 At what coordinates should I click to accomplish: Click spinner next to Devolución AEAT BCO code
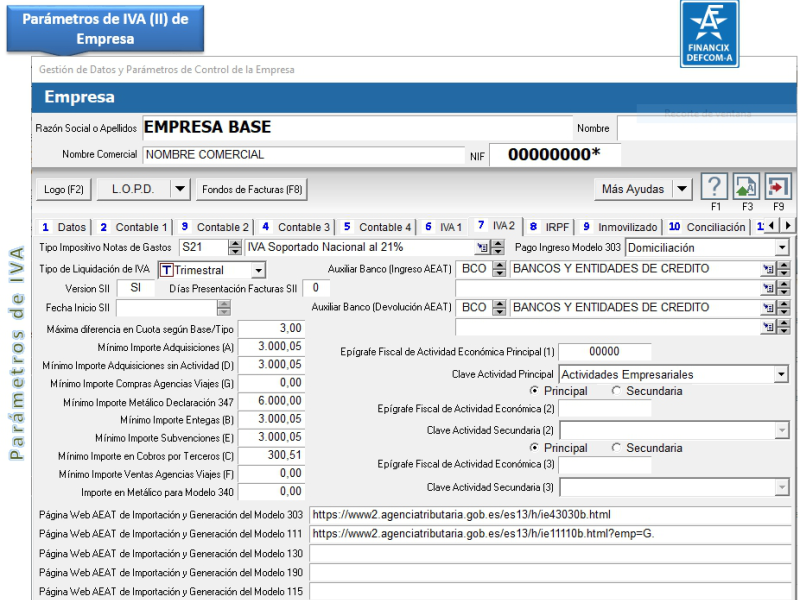pos(499,308)
